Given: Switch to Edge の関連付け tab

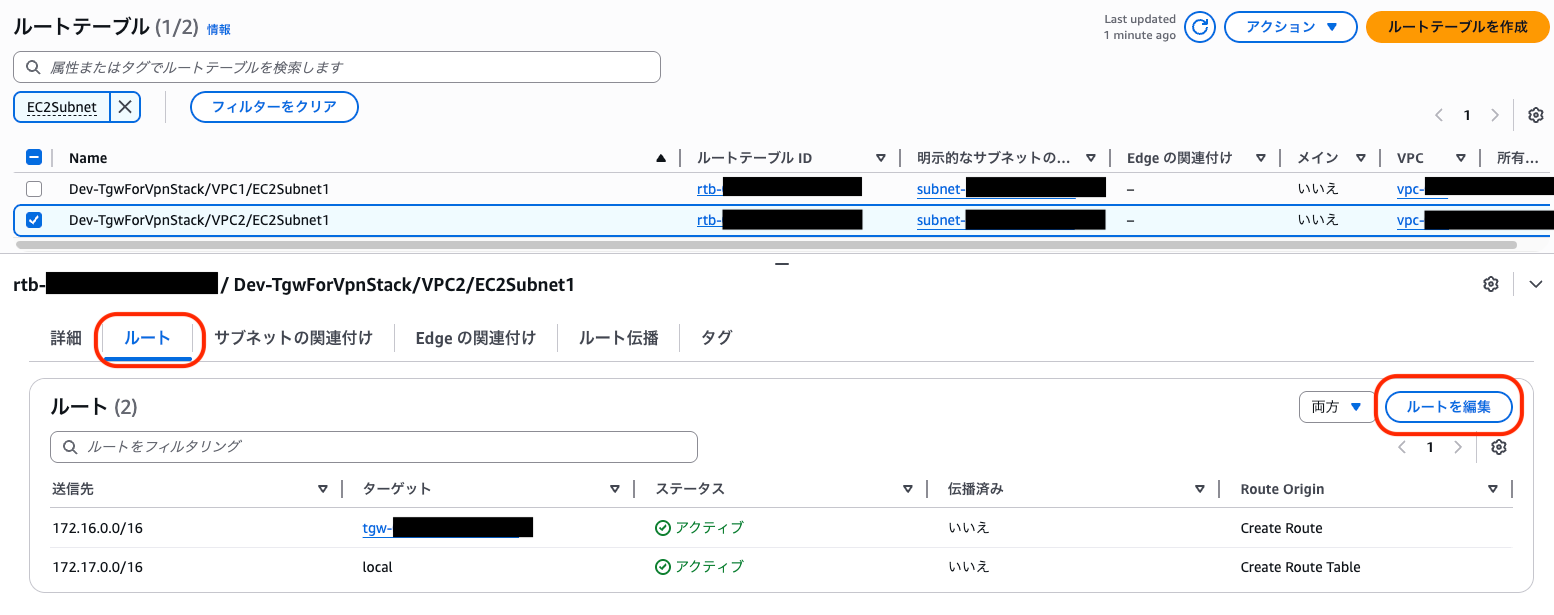Looking at the screenshot, I should tap(475, 338).
